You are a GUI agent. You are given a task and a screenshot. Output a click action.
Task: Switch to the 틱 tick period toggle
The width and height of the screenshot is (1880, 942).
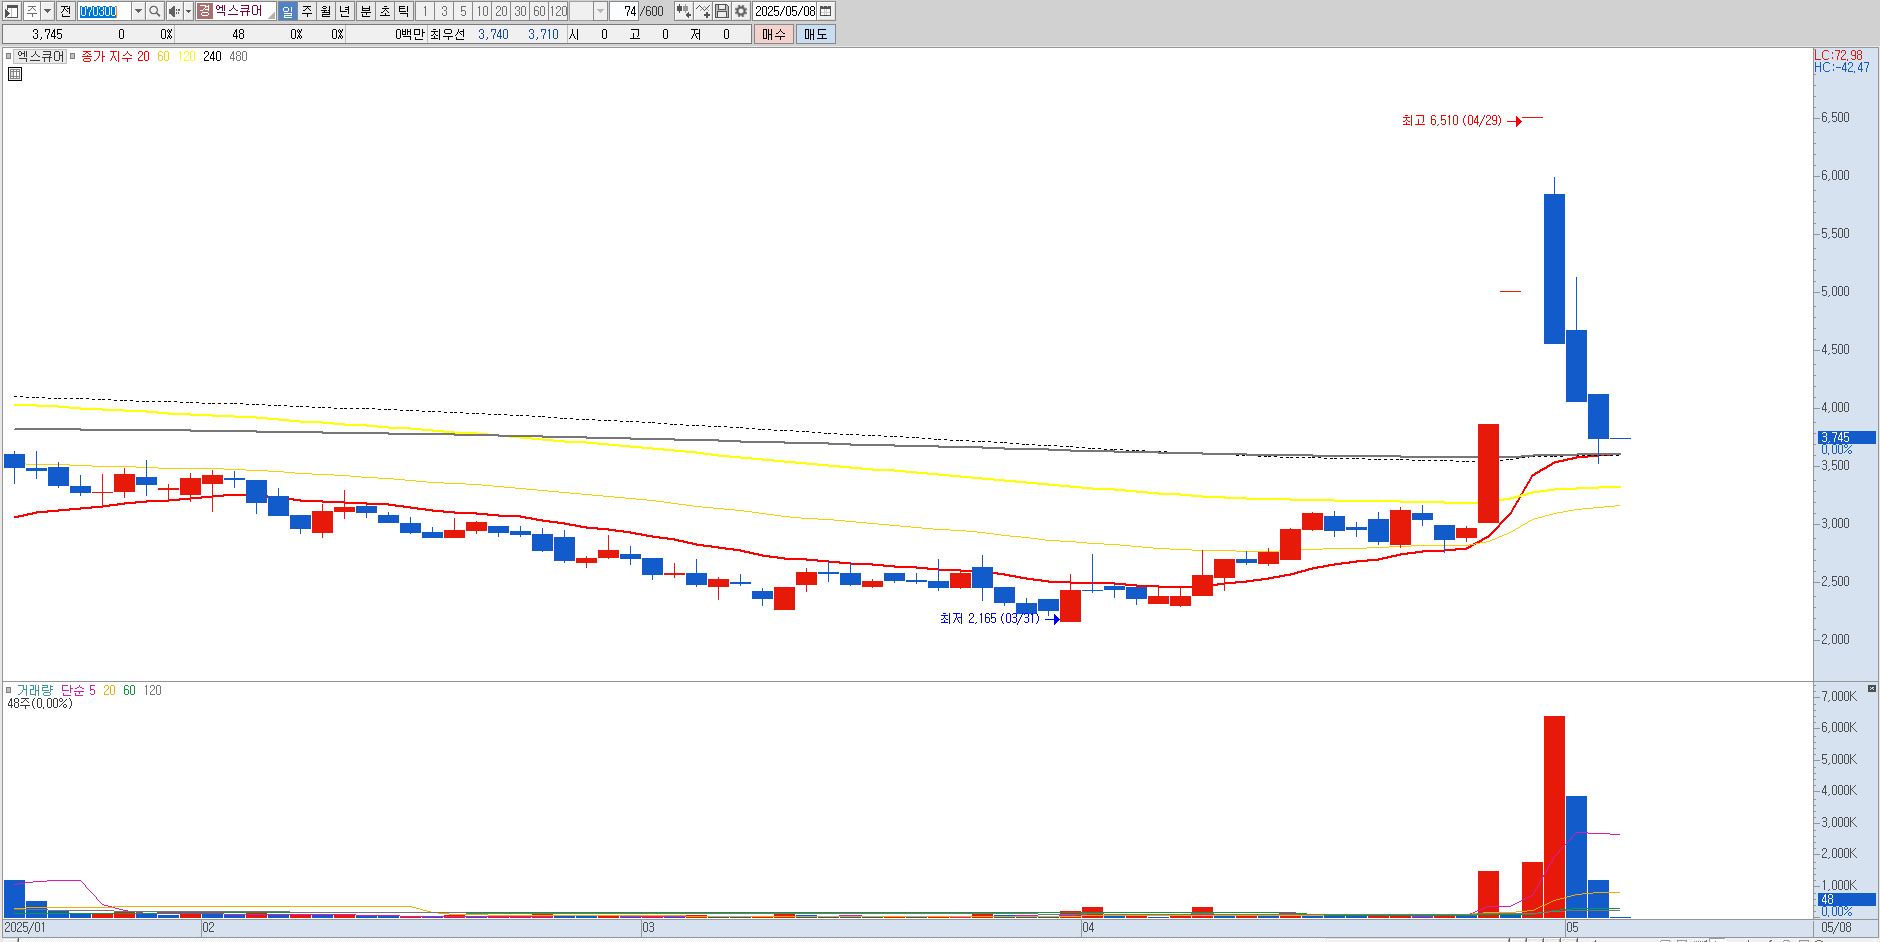pos(404,11)
